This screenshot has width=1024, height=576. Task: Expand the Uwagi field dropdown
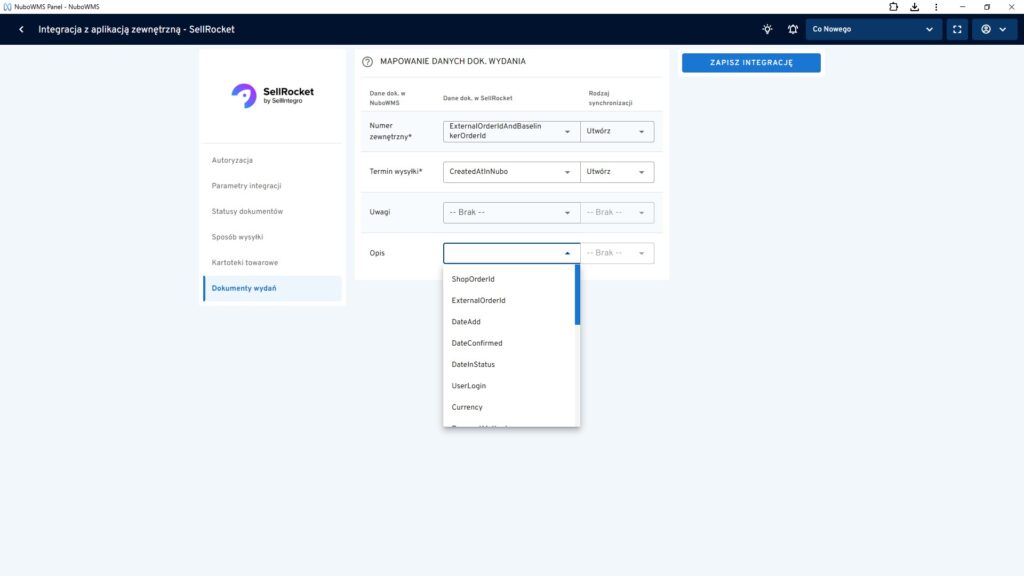511,212
